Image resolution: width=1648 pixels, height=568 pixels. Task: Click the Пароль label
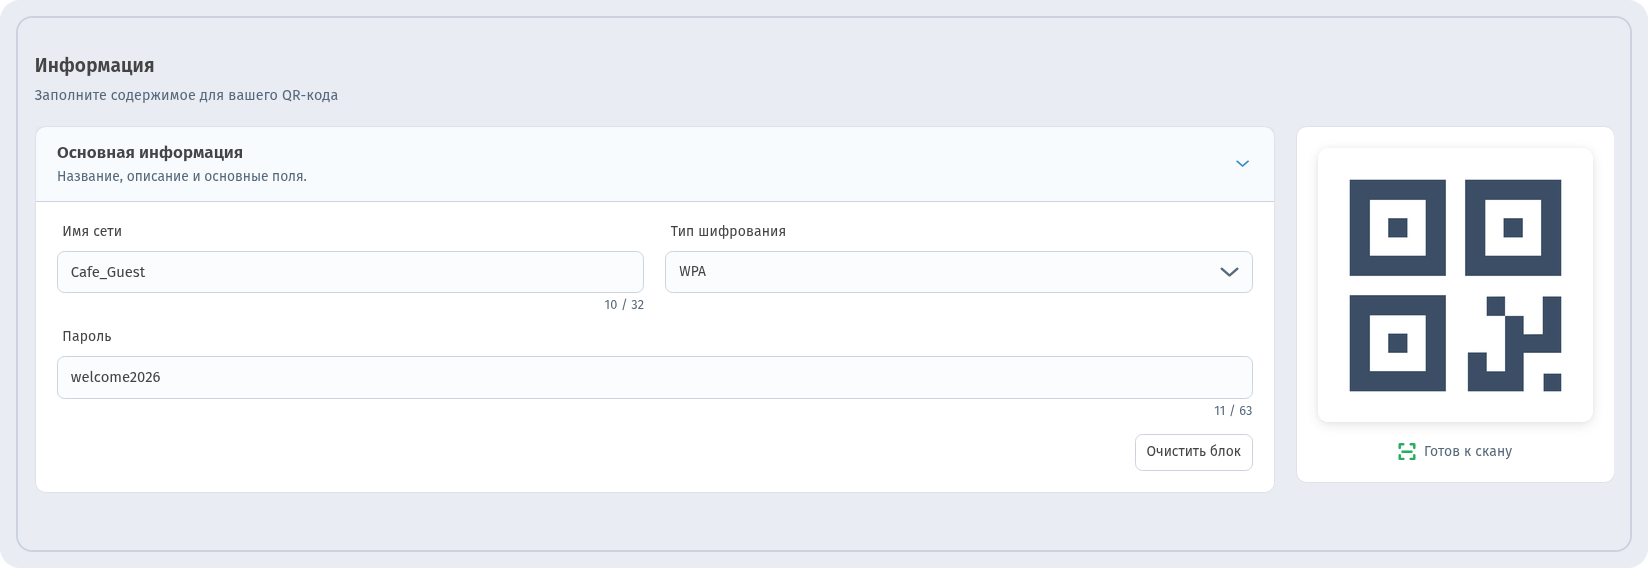click(87, 336)
